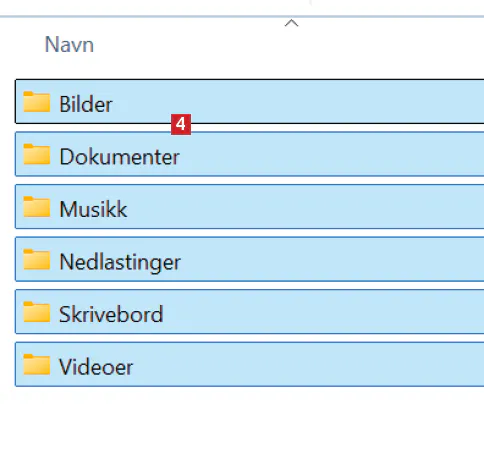Click the Musikk folder name text
Viewport: 484px width, 457px height.
pyautogui.click(x=93, y=209)
